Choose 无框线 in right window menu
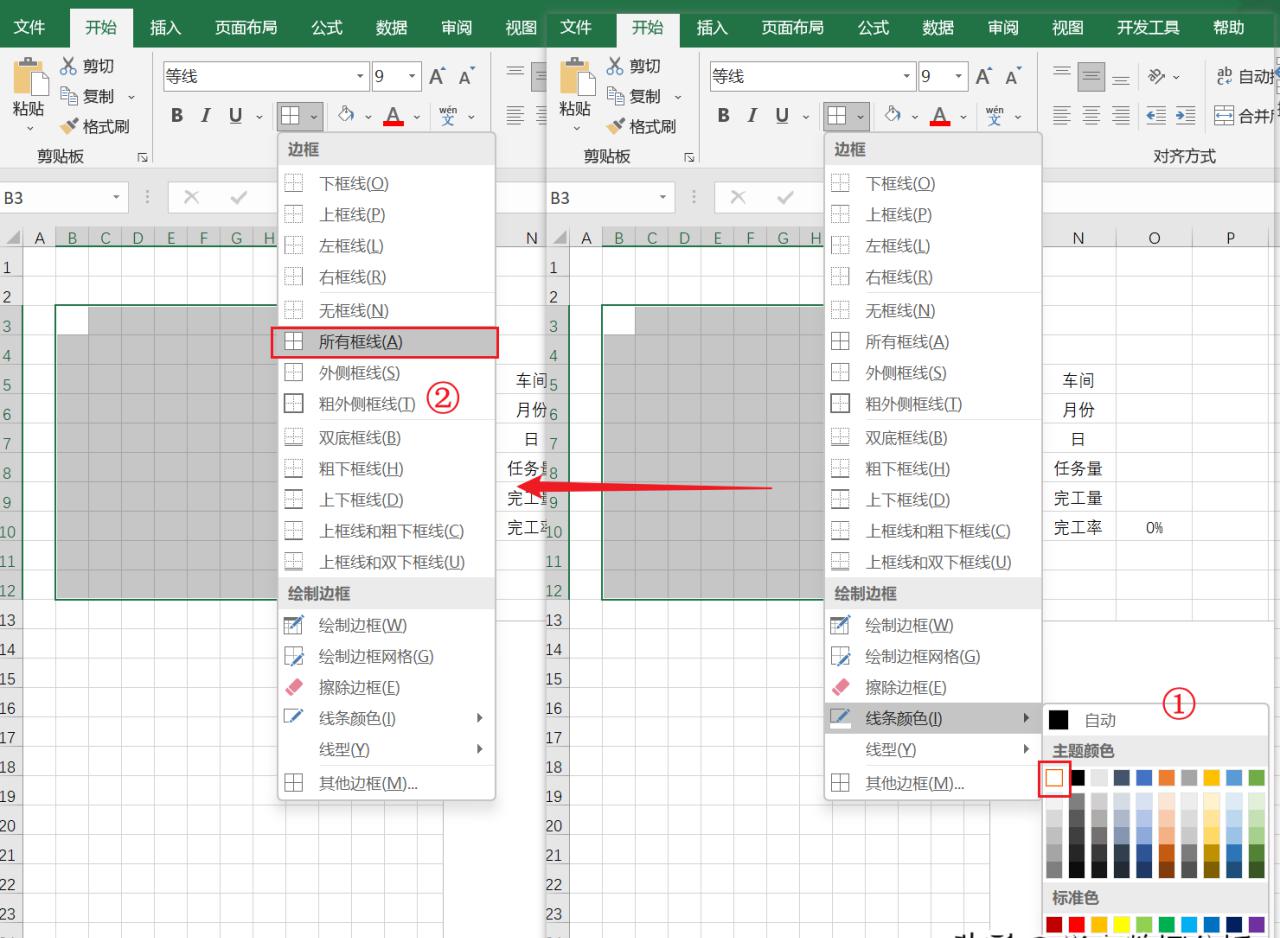 (x=933, y=310)
